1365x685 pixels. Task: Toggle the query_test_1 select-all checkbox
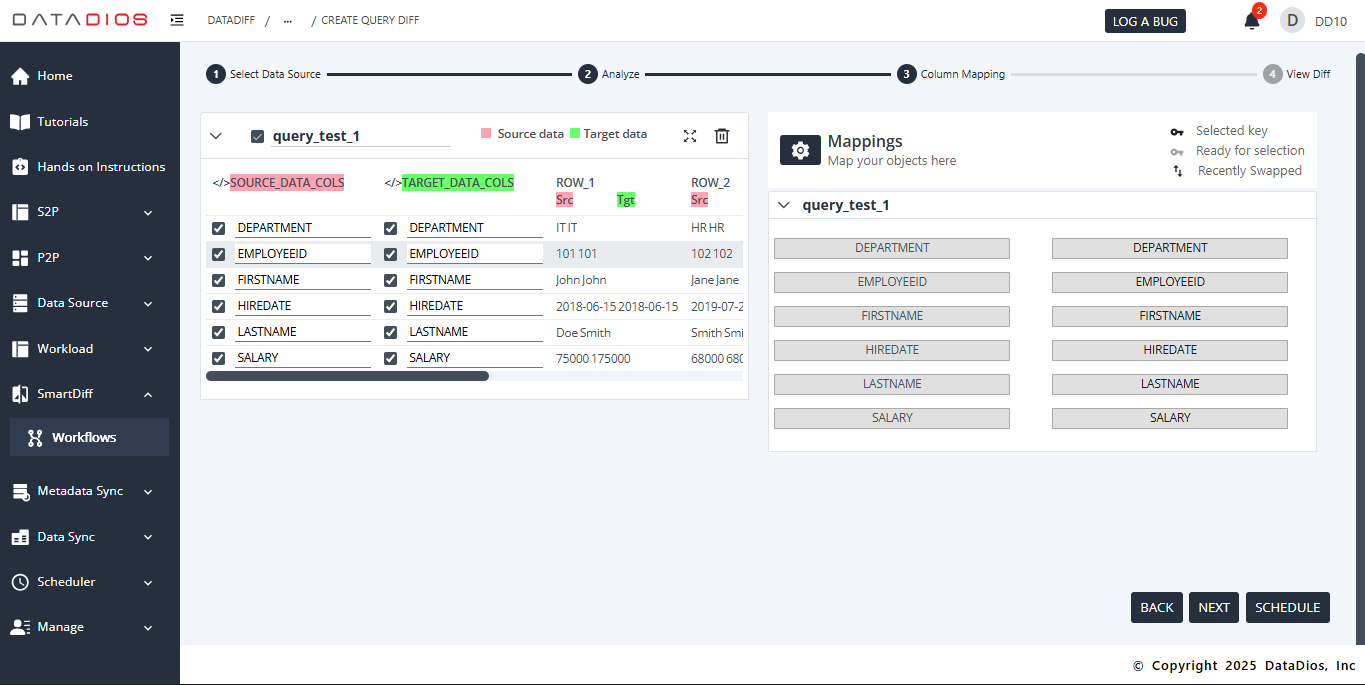[257, 136]
